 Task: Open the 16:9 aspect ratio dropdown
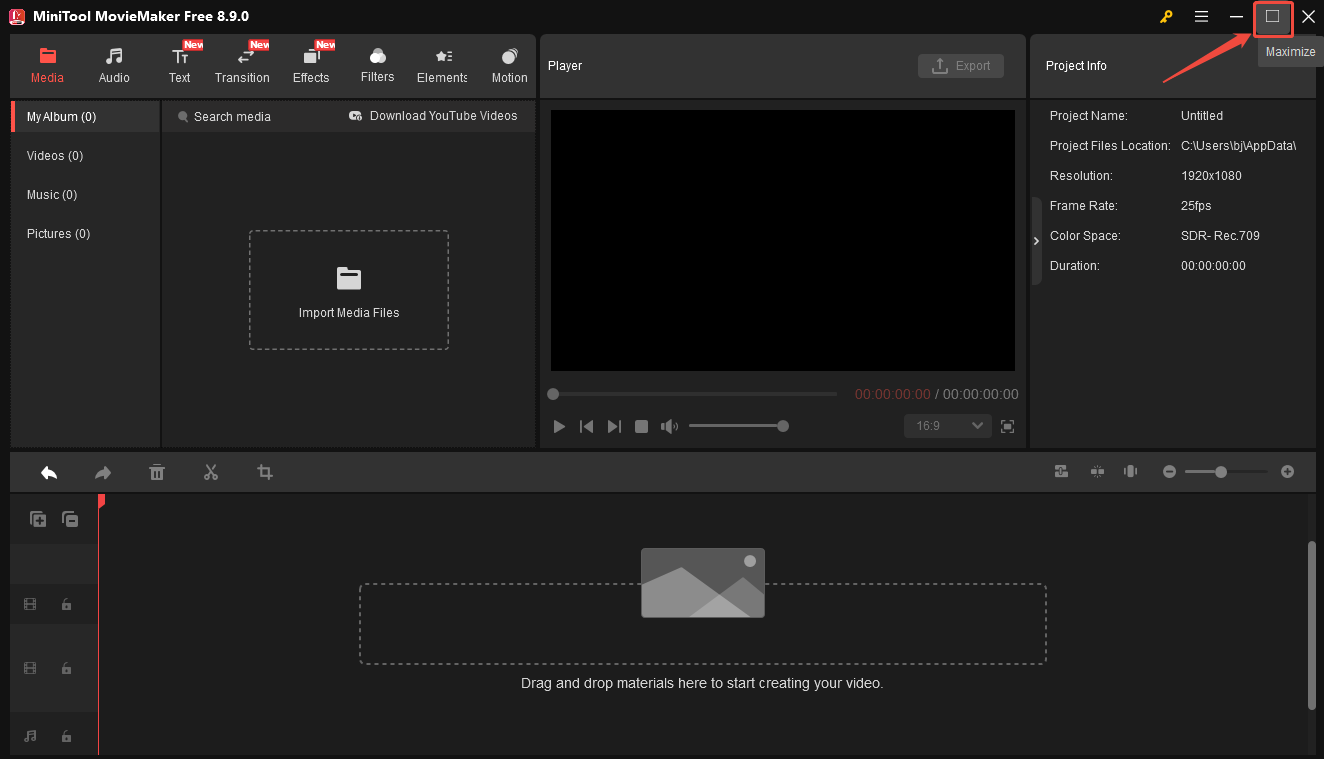pos(948,426)
